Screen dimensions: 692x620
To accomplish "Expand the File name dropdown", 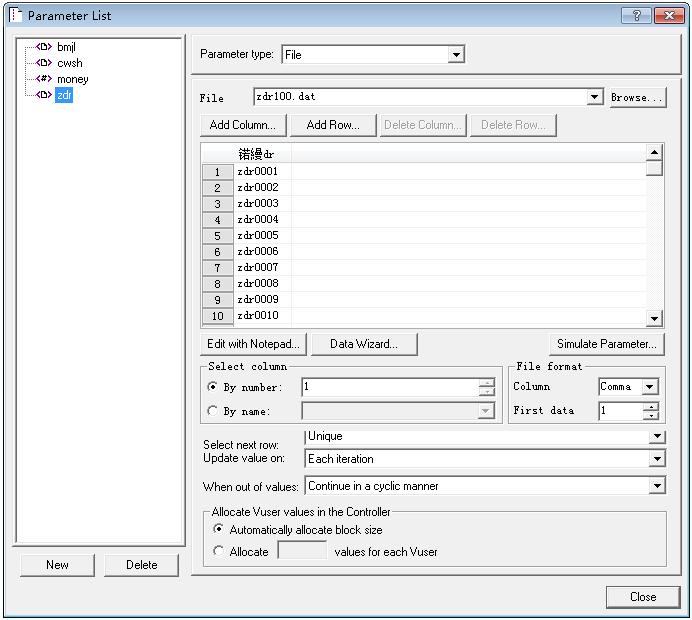I will tap(595, 98).
